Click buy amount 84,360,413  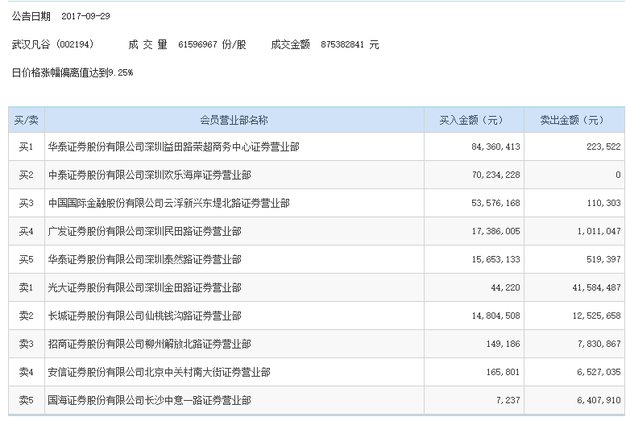coord(496,147)
